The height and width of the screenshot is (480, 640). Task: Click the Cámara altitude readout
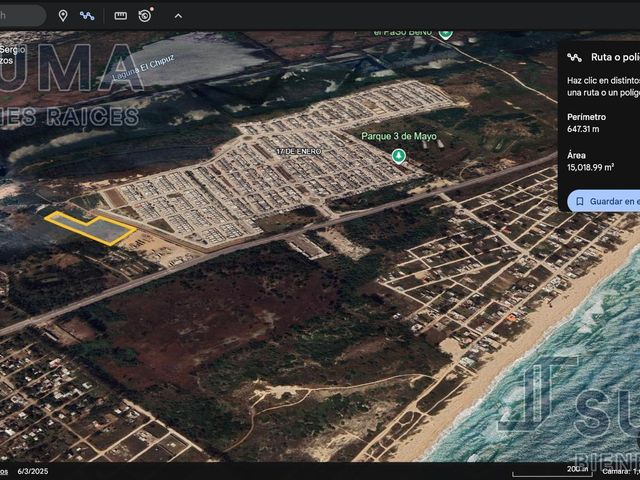pos(621,471)
